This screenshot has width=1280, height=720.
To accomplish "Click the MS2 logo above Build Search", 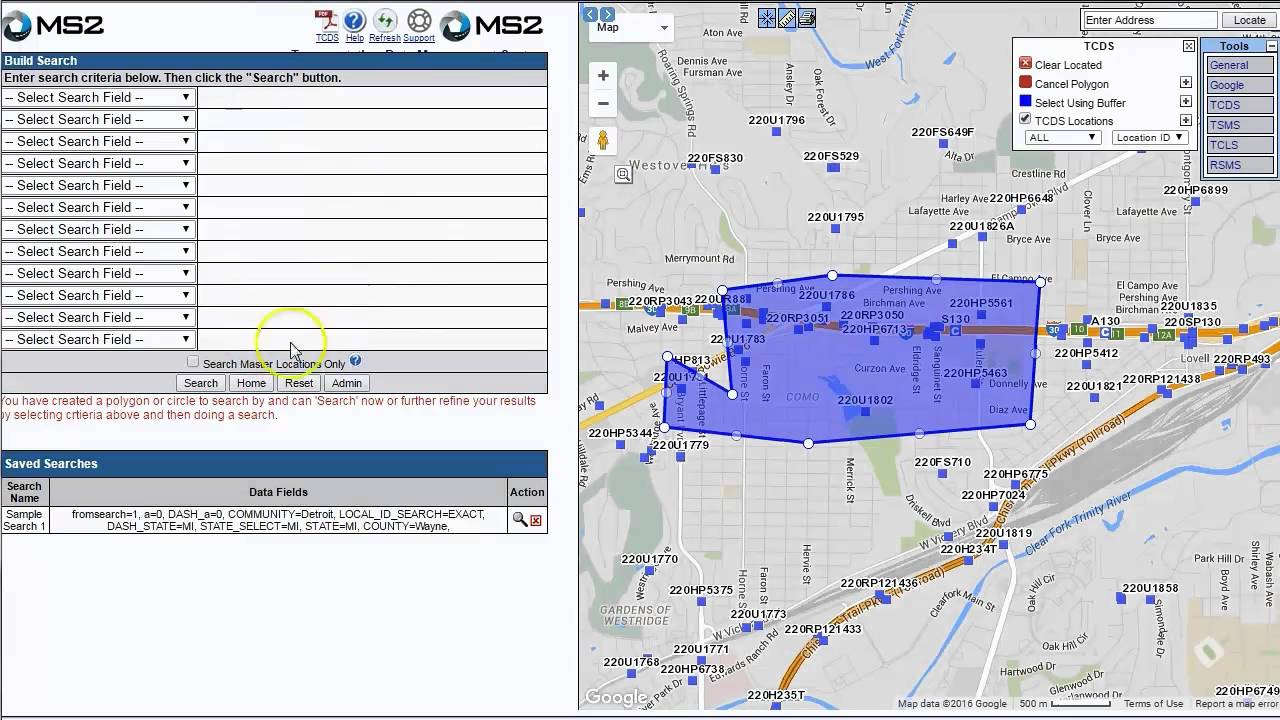I will (52, 25).
